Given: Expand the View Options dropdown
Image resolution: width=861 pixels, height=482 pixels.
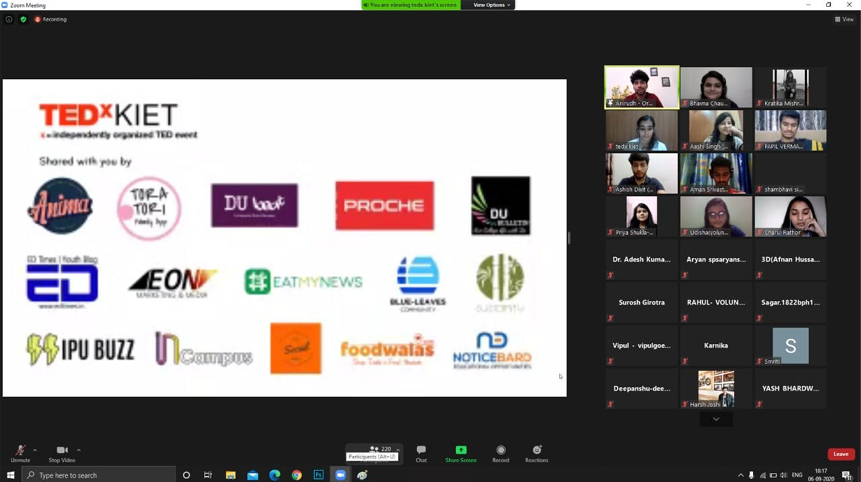Looking at the screenshot, I should point(491,5).
